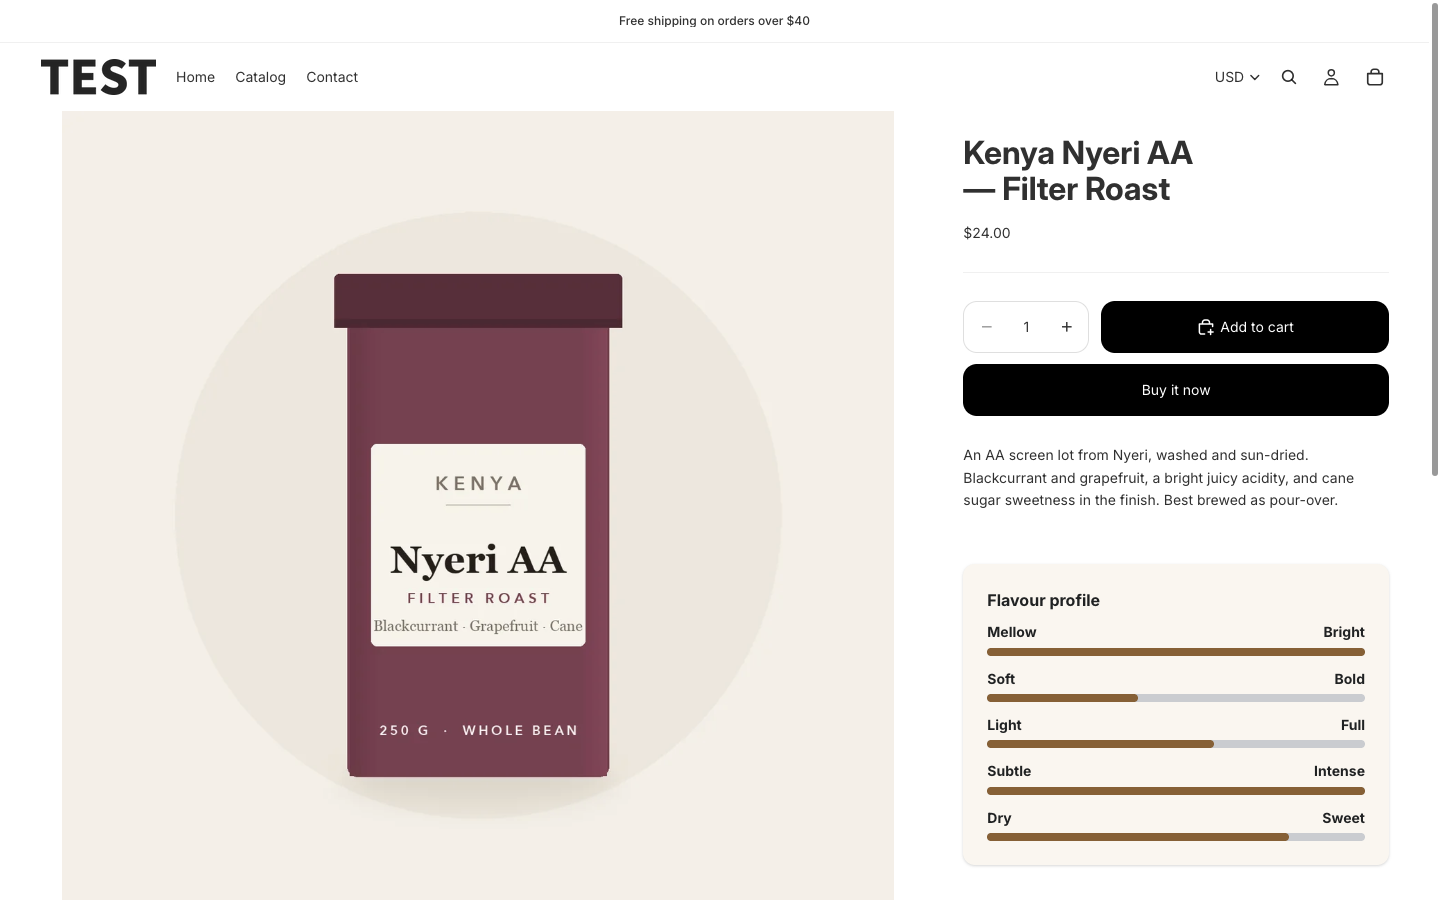Increase quantity with the plus icon
Image resolution: width=1440 pixels, height=900 pixels.
1067,327
